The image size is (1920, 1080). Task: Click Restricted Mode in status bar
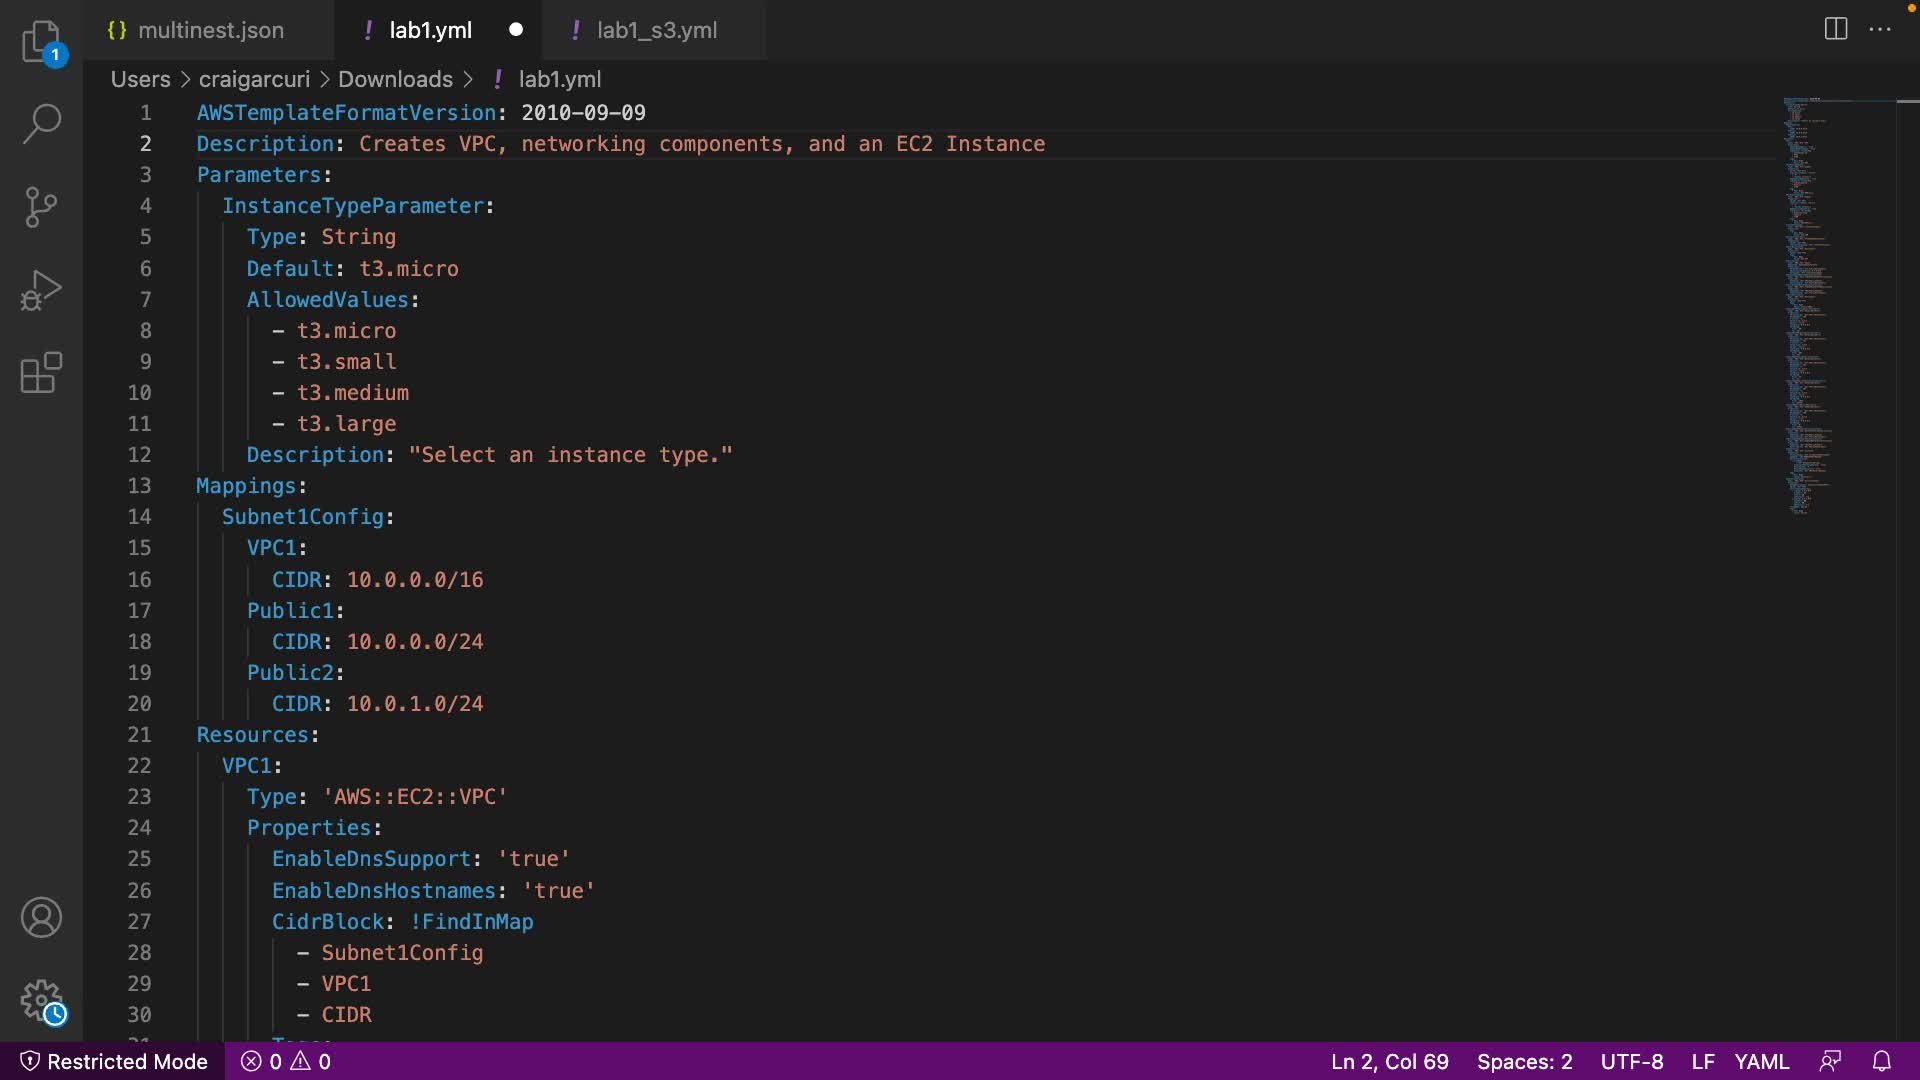114,1061
